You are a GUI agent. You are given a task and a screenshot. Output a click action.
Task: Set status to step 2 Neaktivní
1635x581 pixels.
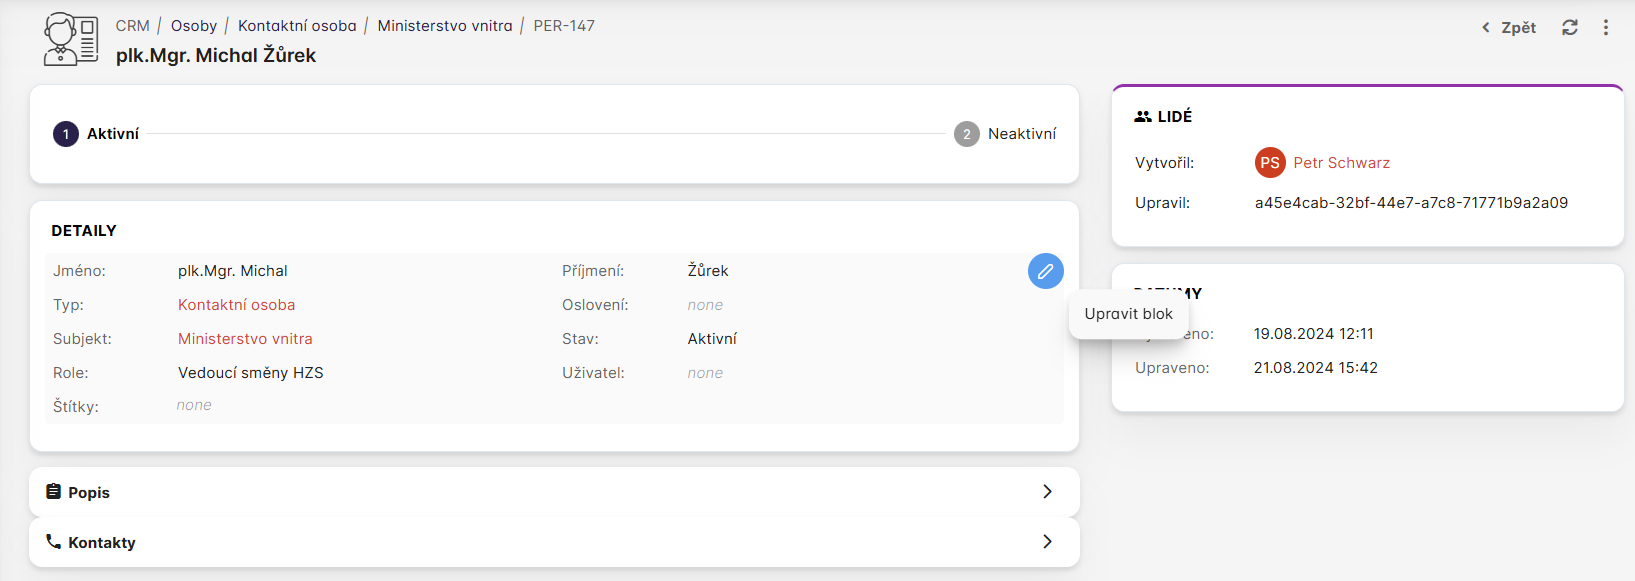click(x=967, y=134)
